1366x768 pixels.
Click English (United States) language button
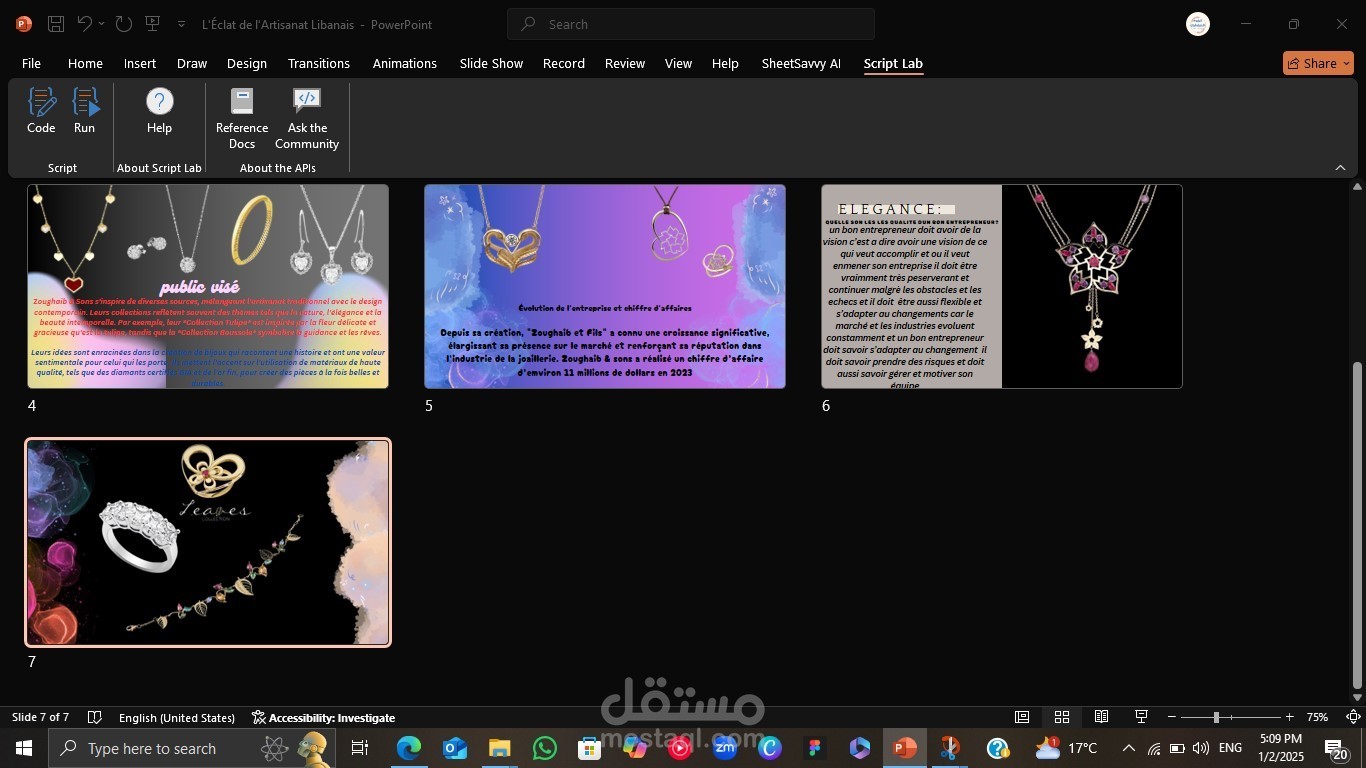(177, 717)
